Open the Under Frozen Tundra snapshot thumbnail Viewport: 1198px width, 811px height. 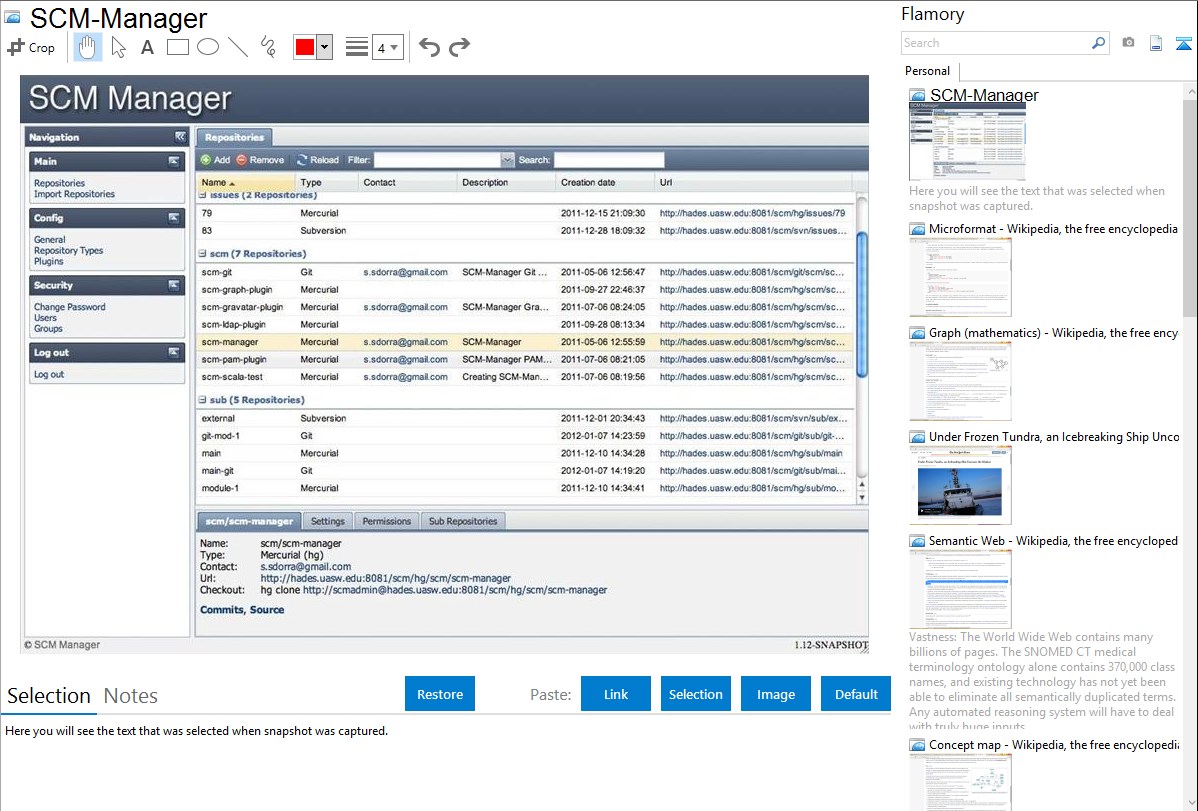(x=960, y=486)
